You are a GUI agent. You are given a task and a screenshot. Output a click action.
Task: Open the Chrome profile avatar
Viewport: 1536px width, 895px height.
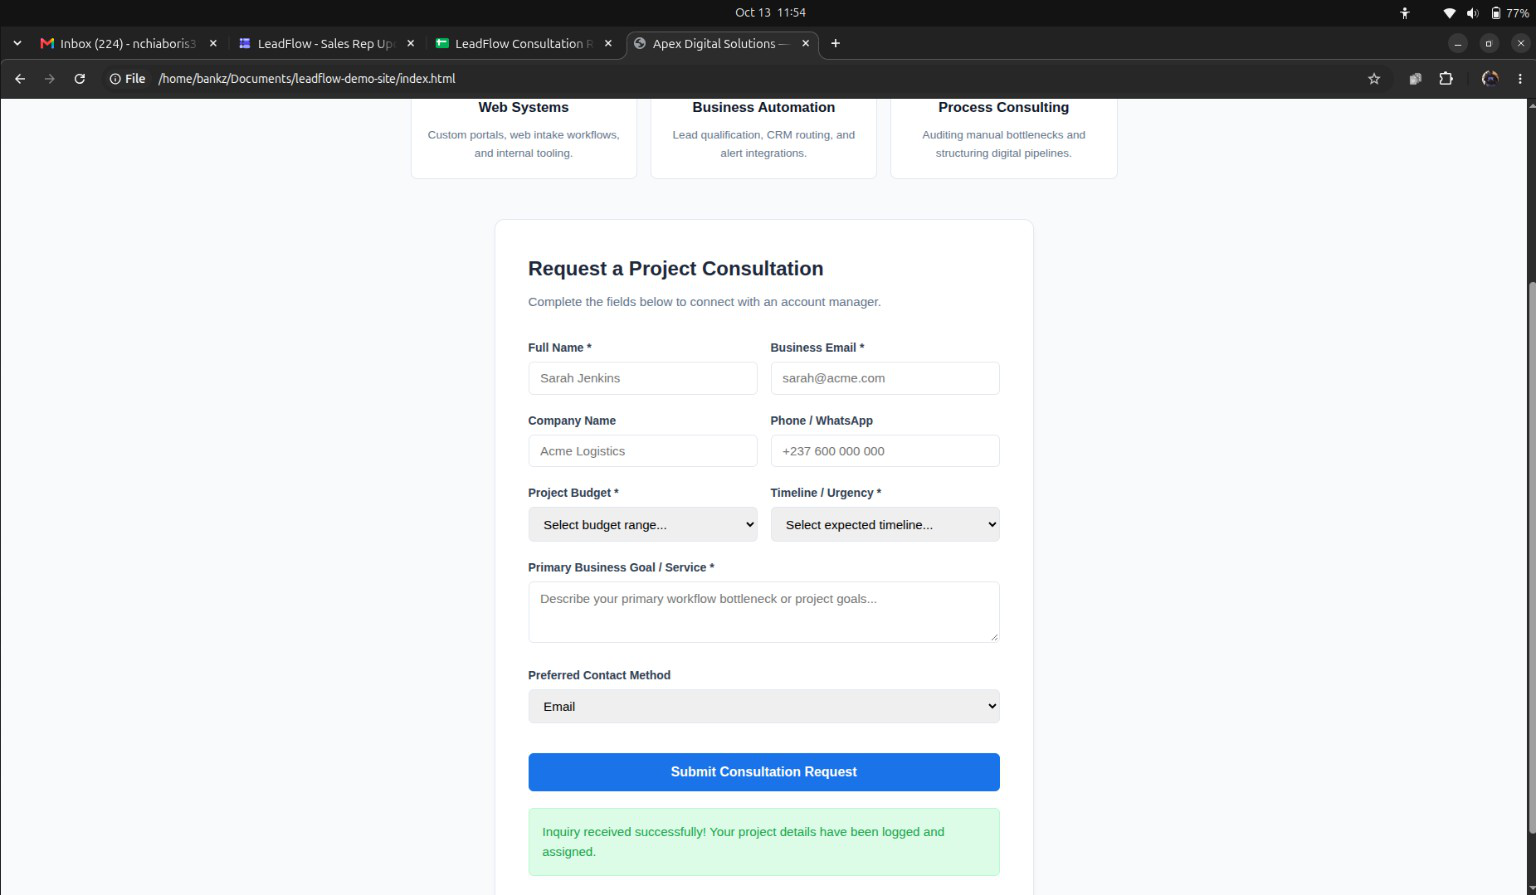[x=1490, y=79]
